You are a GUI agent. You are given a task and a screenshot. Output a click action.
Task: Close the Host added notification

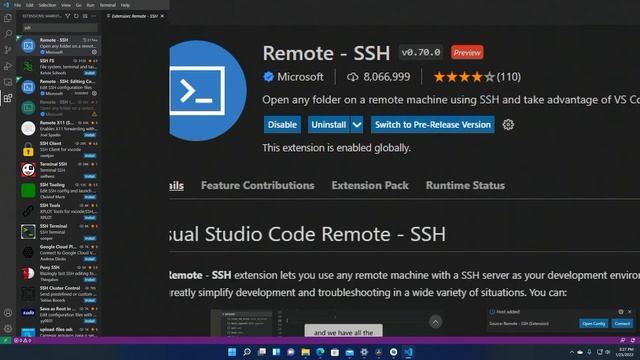tap(629, 311)
